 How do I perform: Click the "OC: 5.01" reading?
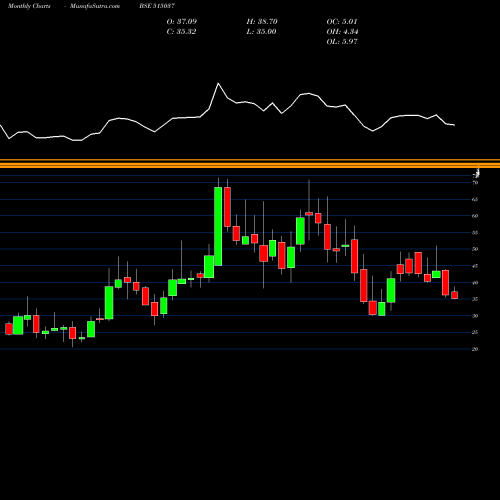[342, 21]
